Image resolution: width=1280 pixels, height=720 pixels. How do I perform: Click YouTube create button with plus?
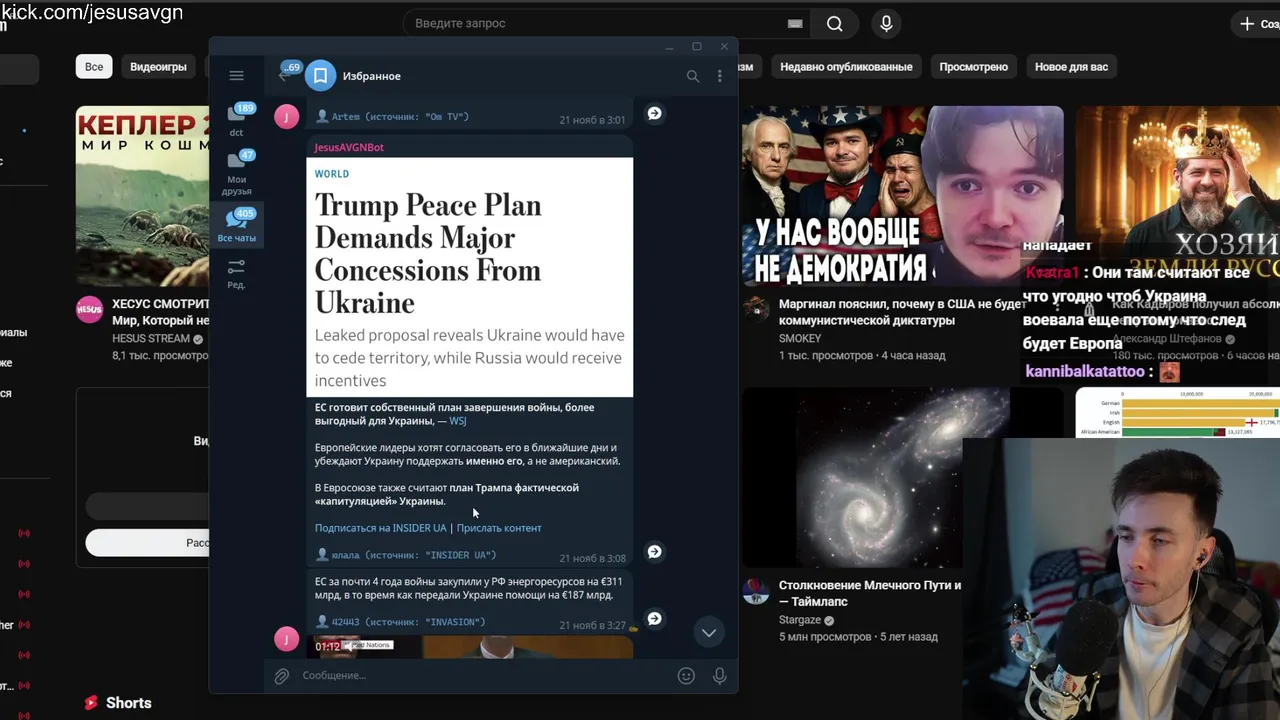pyautogui.click(x=1258, y=23)
